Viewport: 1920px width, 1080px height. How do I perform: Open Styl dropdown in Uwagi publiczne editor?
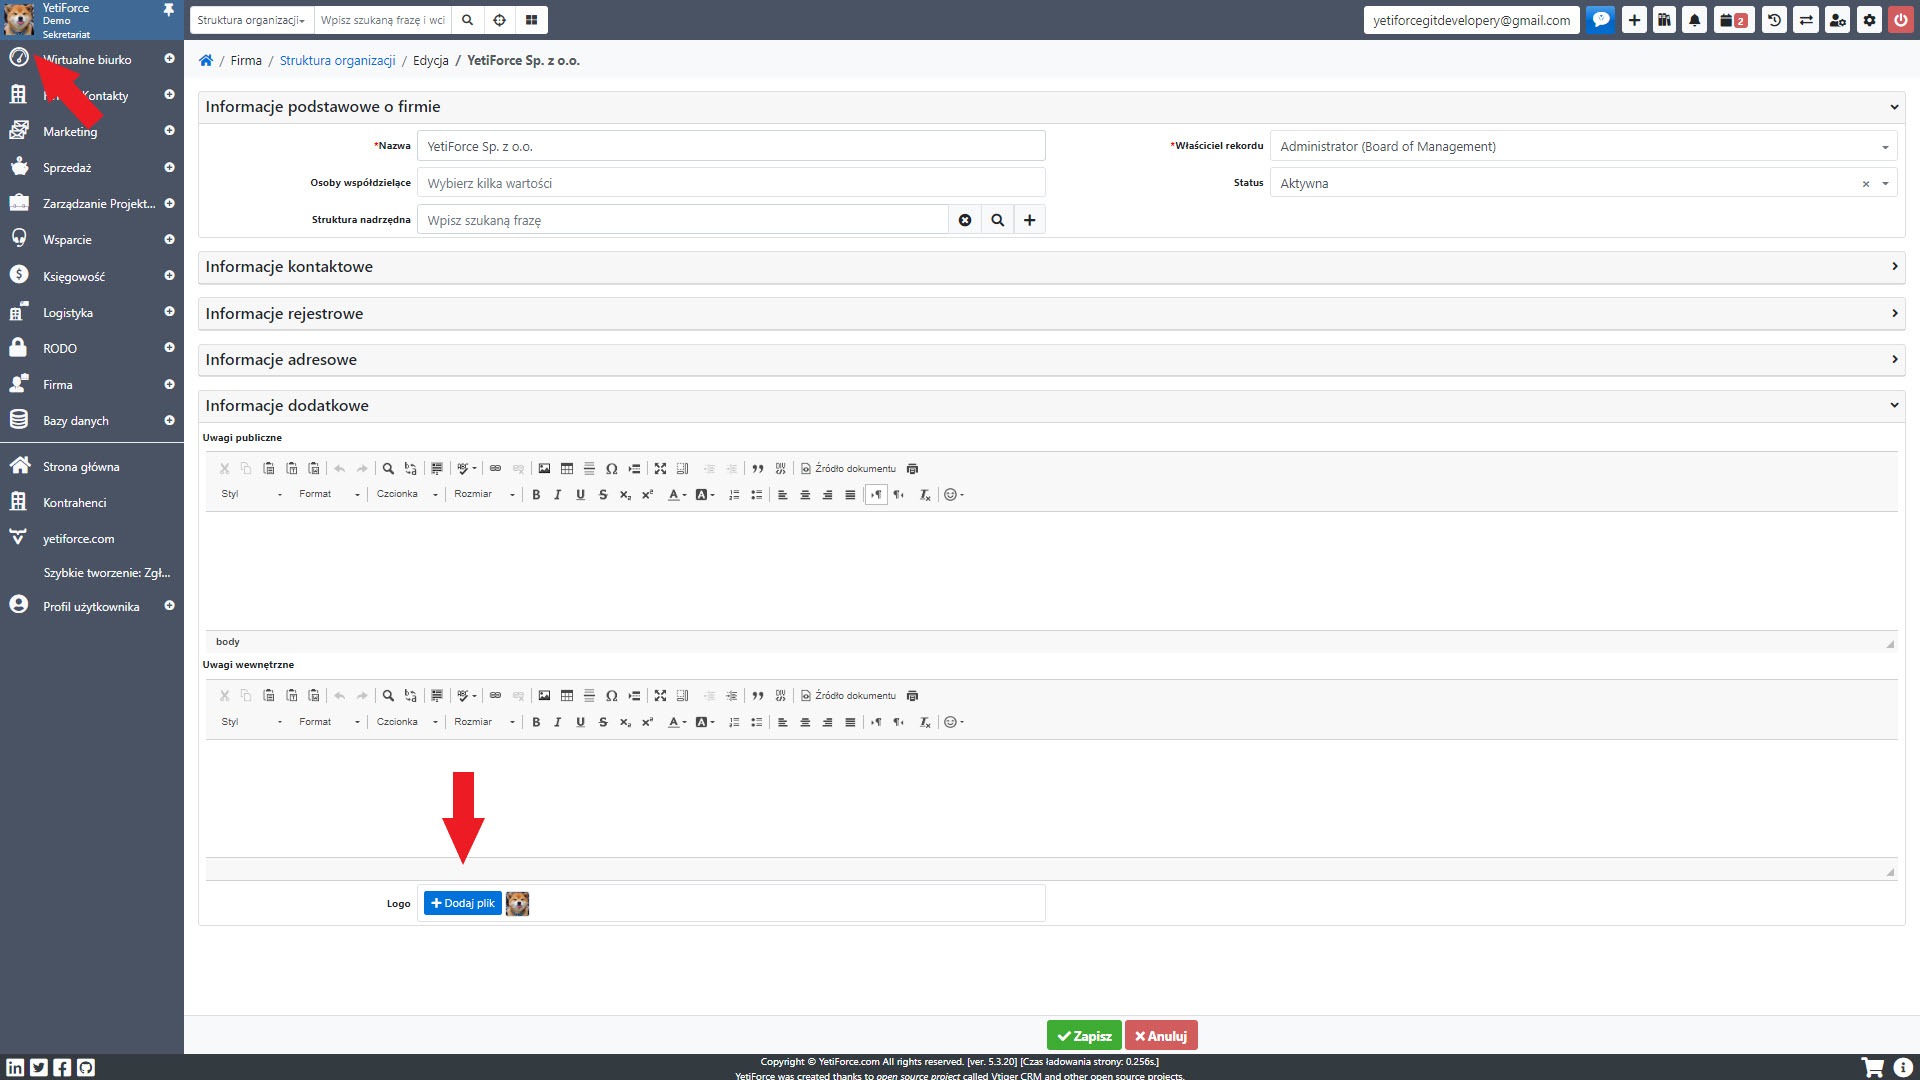point(251,495)
